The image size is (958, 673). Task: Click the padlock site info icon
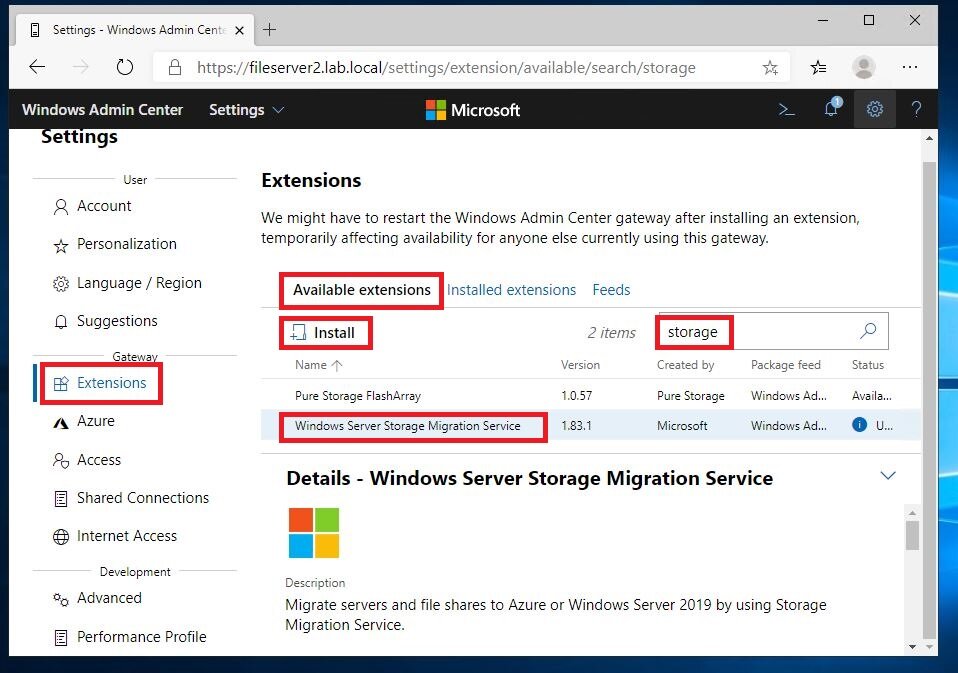(x=175, y=67)
